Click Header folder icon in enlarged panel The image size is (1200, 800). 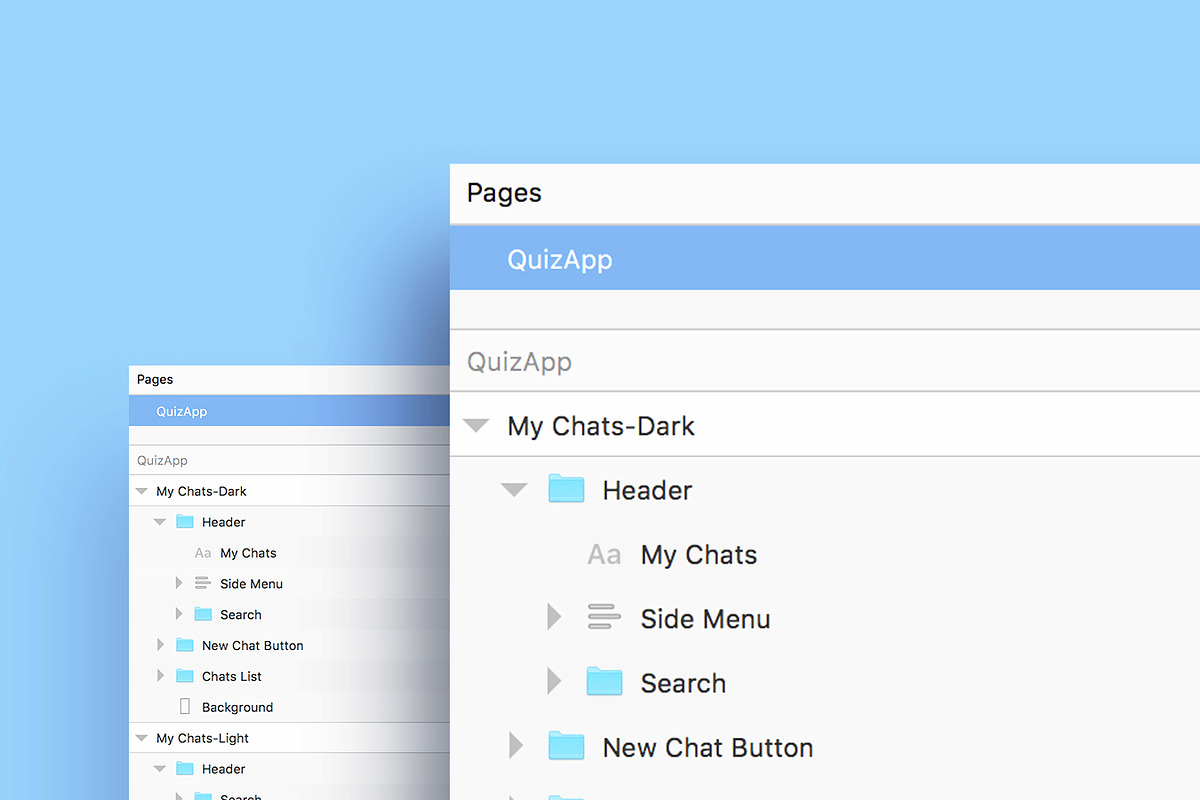point(566,489)
